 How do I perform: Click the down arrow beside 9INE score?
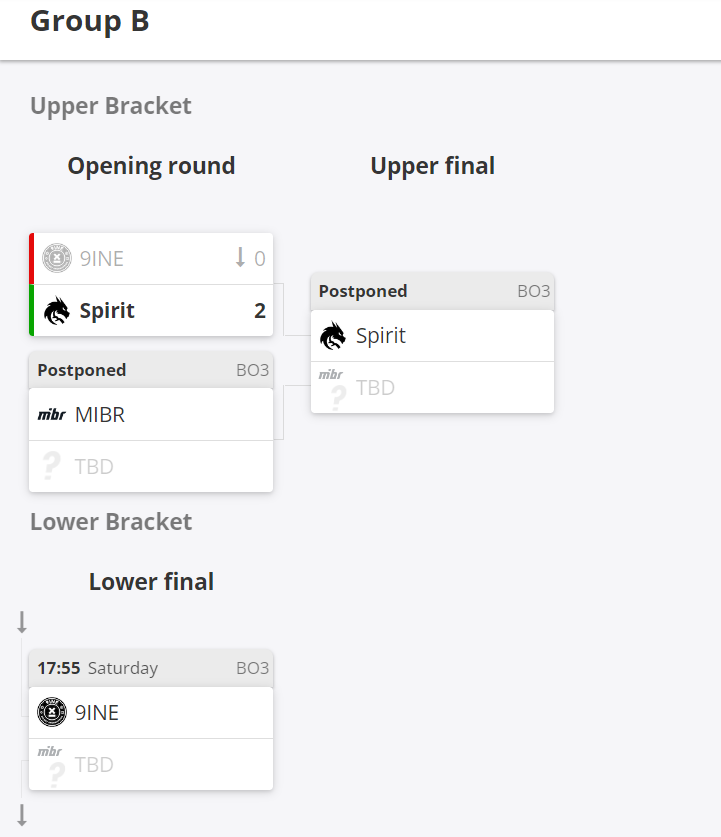click(x=239, y=258)
